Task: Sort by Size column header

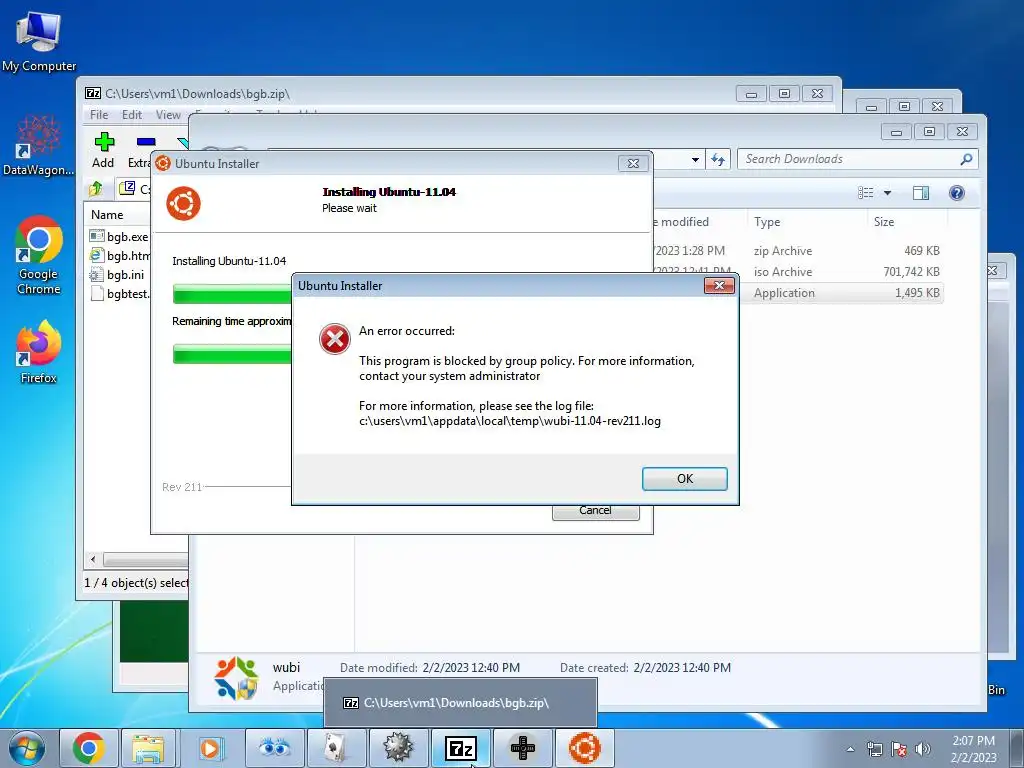Action: click(884, 221)
